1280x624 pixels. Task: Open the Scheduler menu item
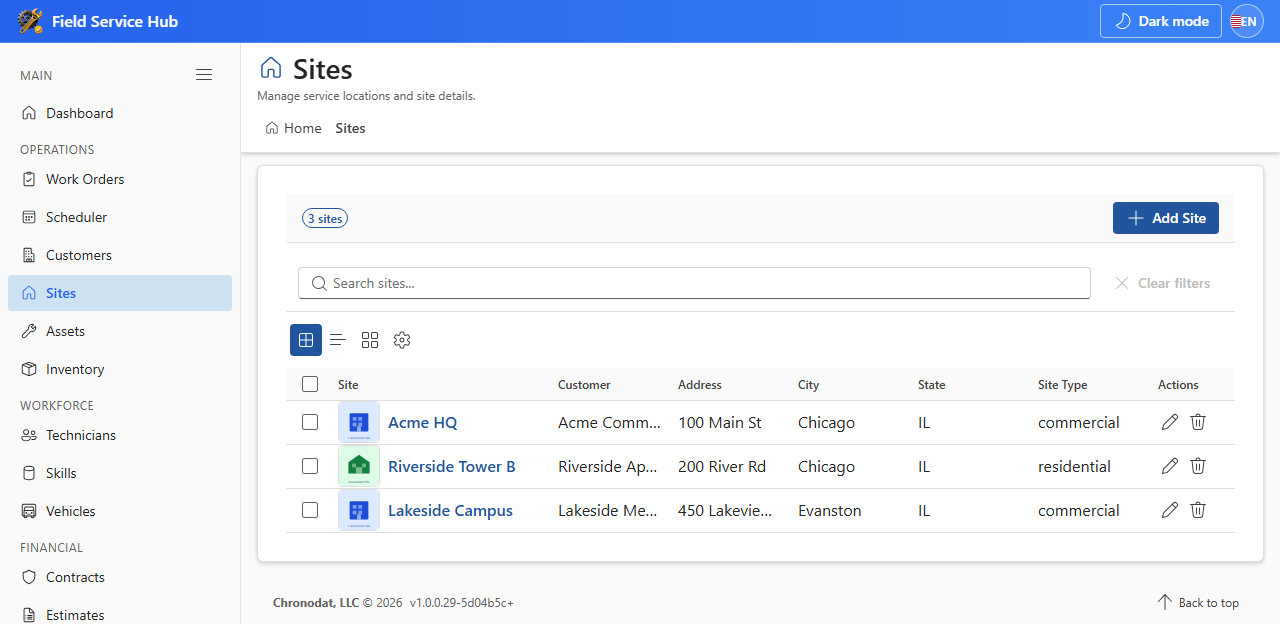coord(120,217)
